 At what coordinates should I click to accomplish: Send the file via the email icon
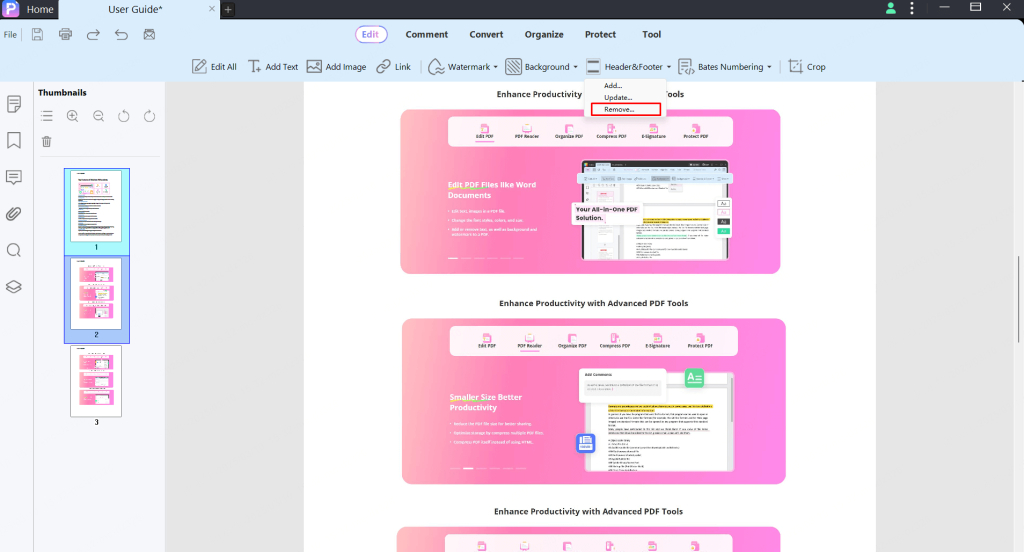150,35
